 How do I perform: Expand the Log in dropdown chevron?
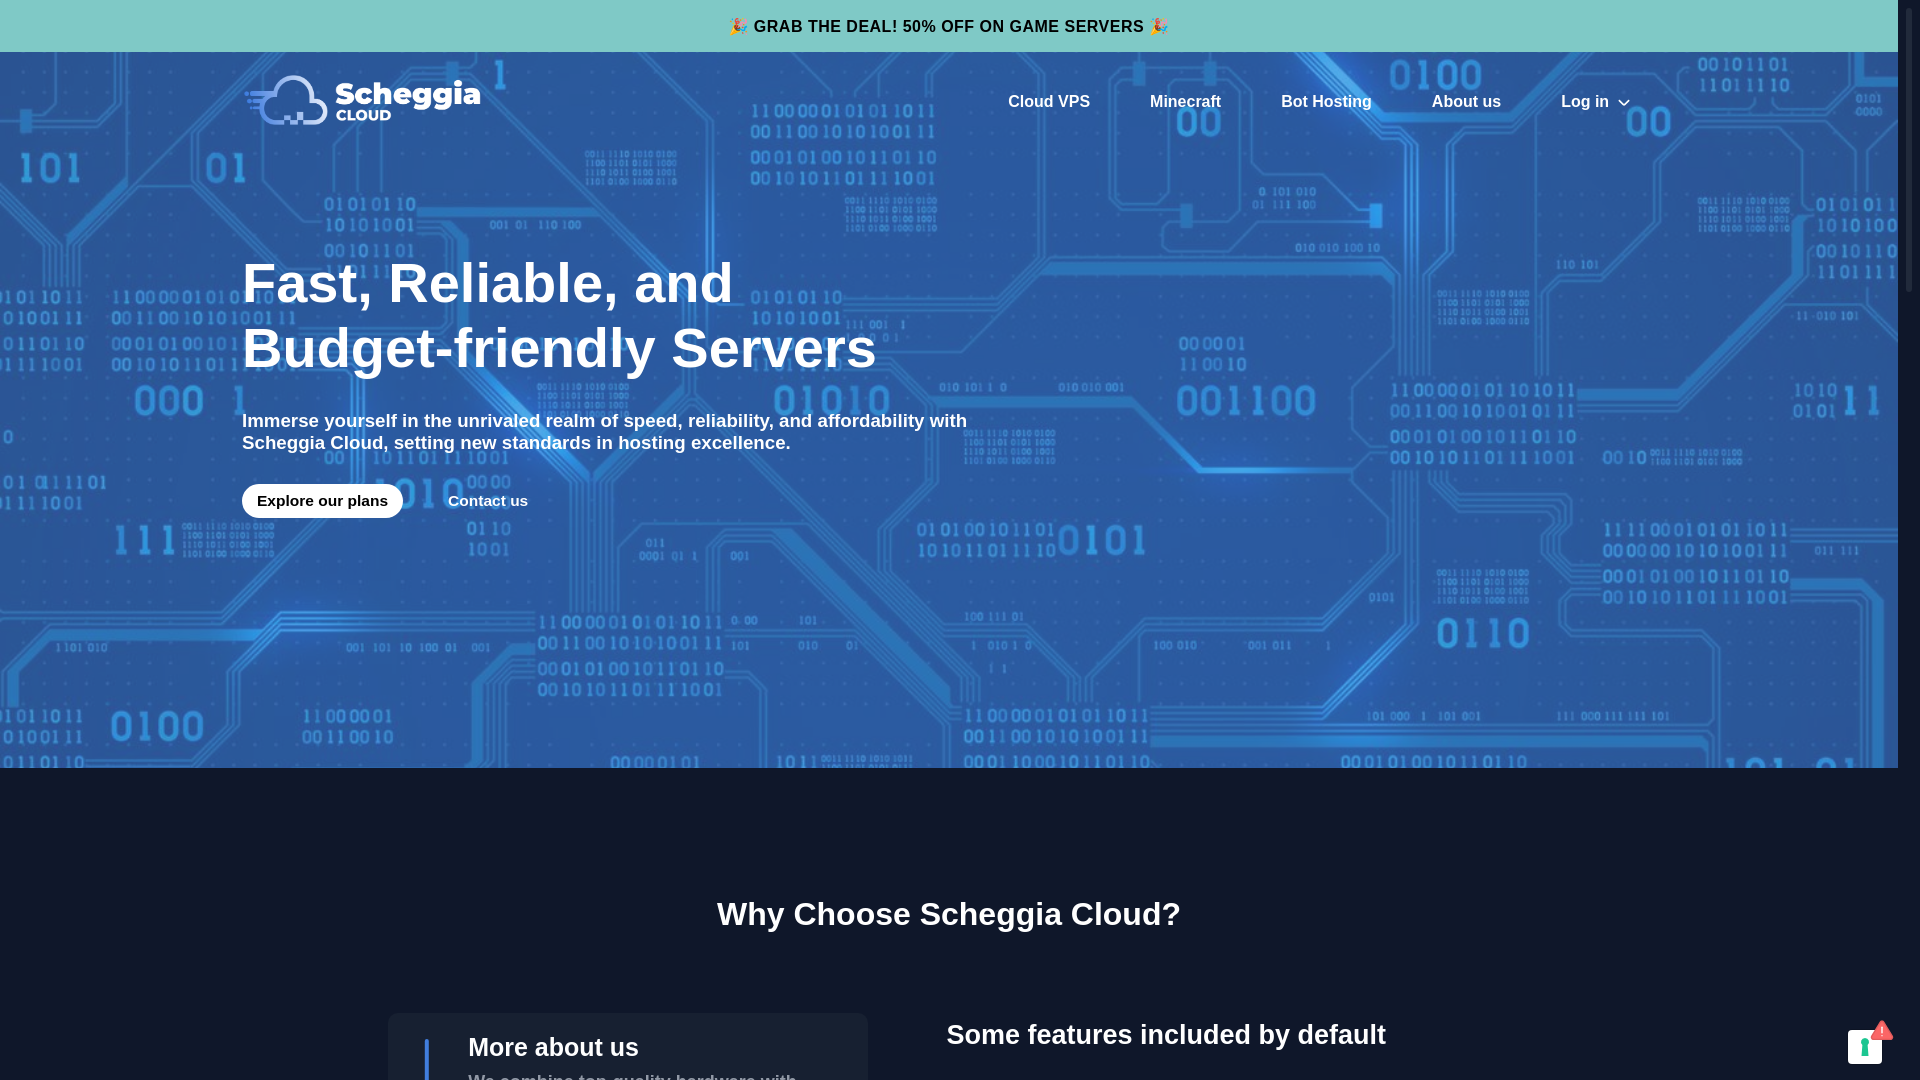1624,103
